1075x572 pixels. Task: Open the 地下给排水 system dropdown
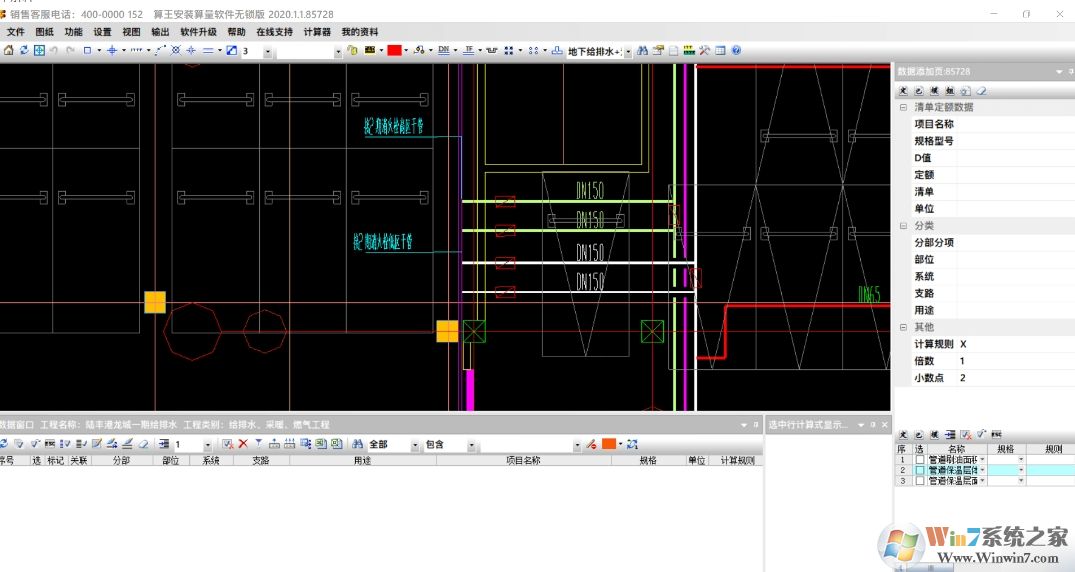click(628, 51)
